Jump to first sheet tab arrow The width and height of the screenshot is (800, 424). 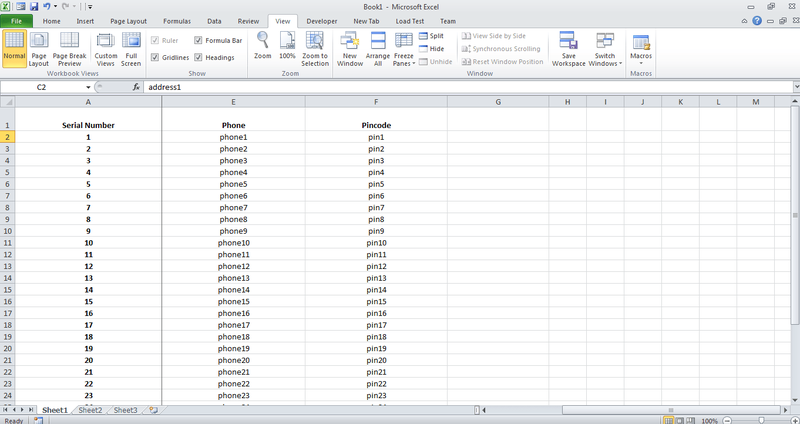click(6, 410)
